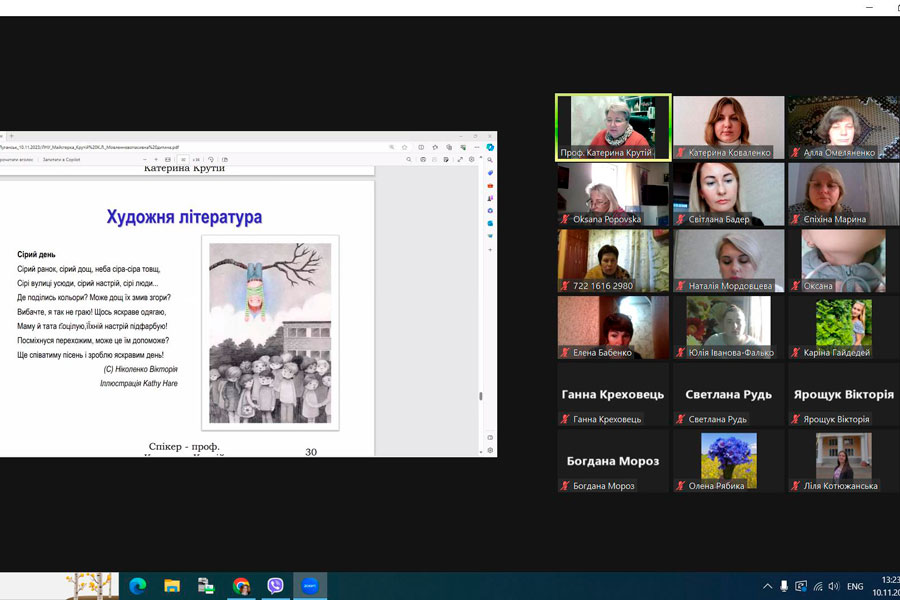Open the ENG input language selector

855,586
